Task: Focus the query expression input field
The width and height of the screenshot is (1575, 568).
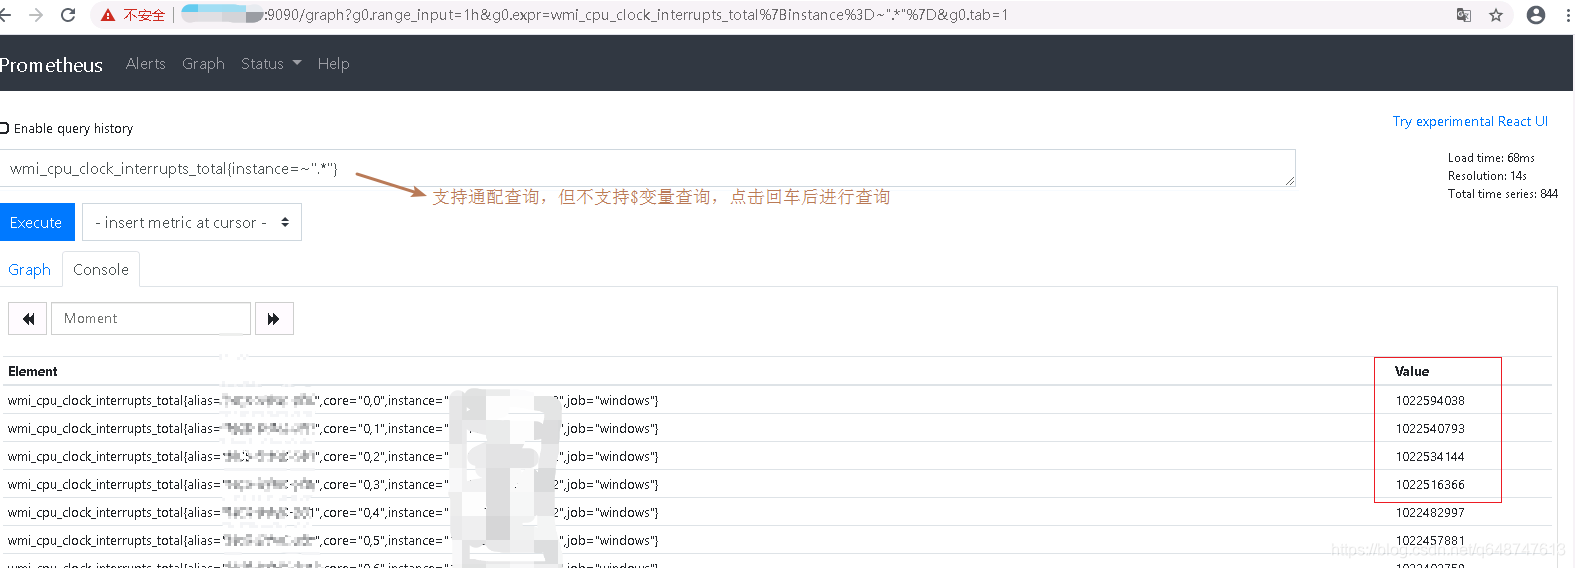Action: pyautogui.click(x=647, y=168)
